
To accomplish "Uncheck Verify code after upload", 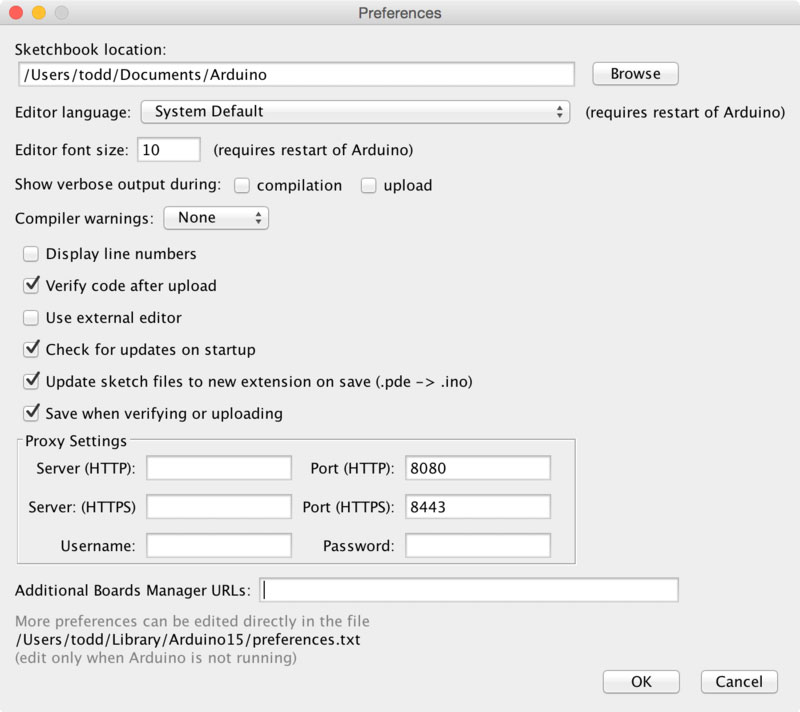I will point(30,286).
